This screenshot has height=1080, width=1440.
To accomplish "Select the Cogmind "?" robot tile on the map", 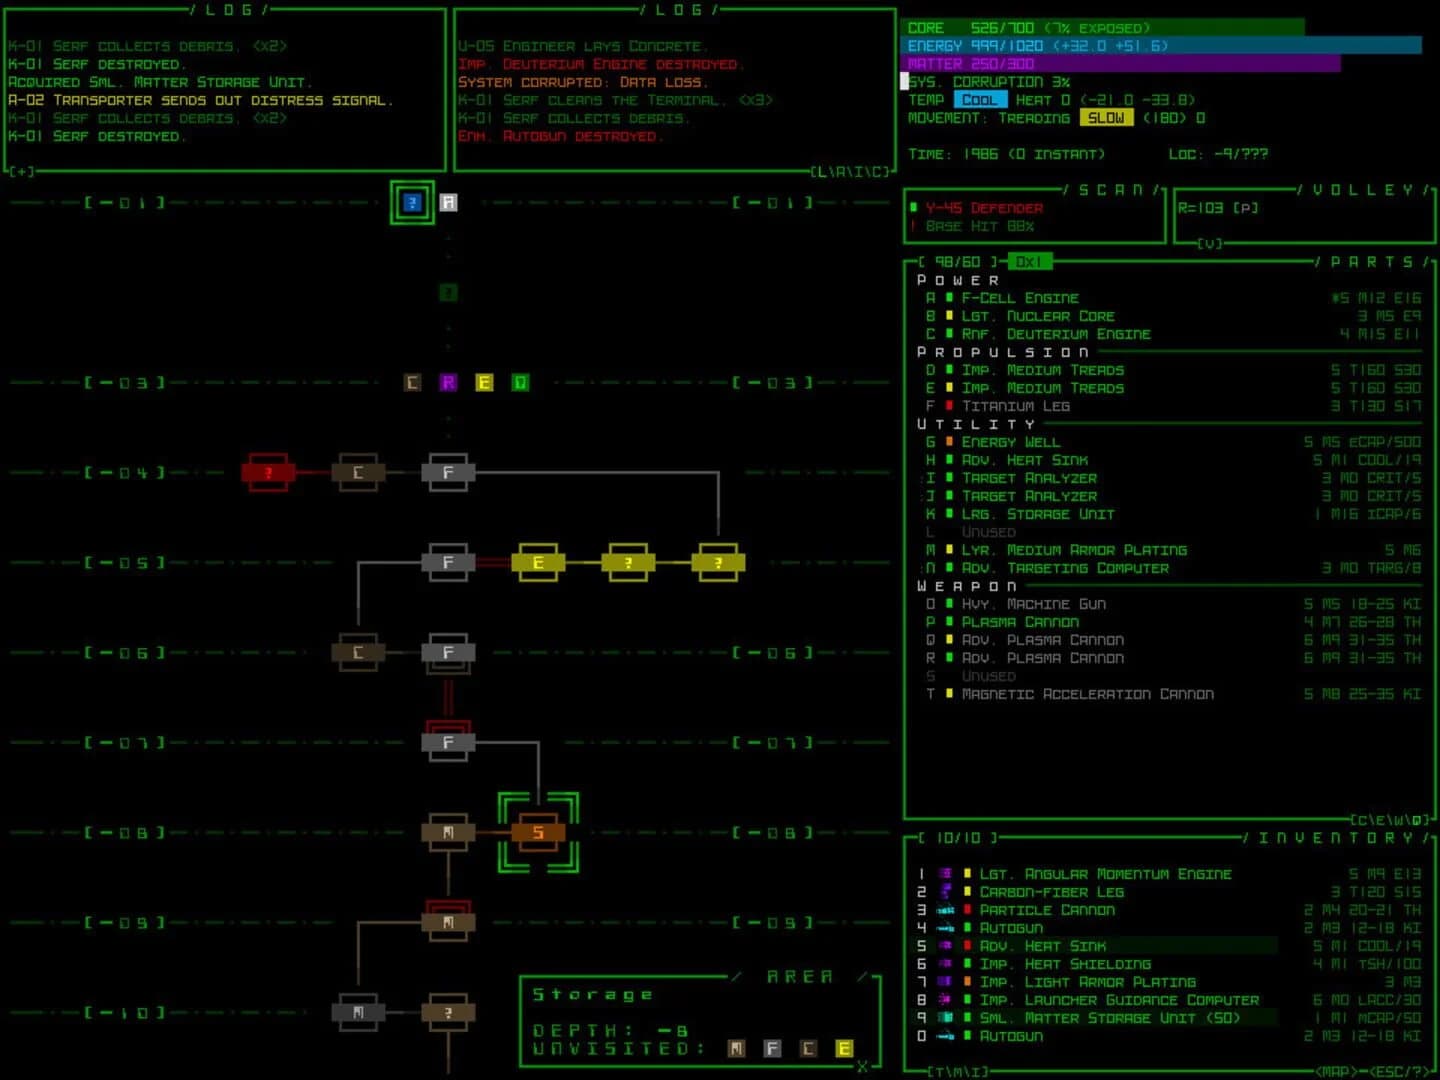I will pos(412,202).
